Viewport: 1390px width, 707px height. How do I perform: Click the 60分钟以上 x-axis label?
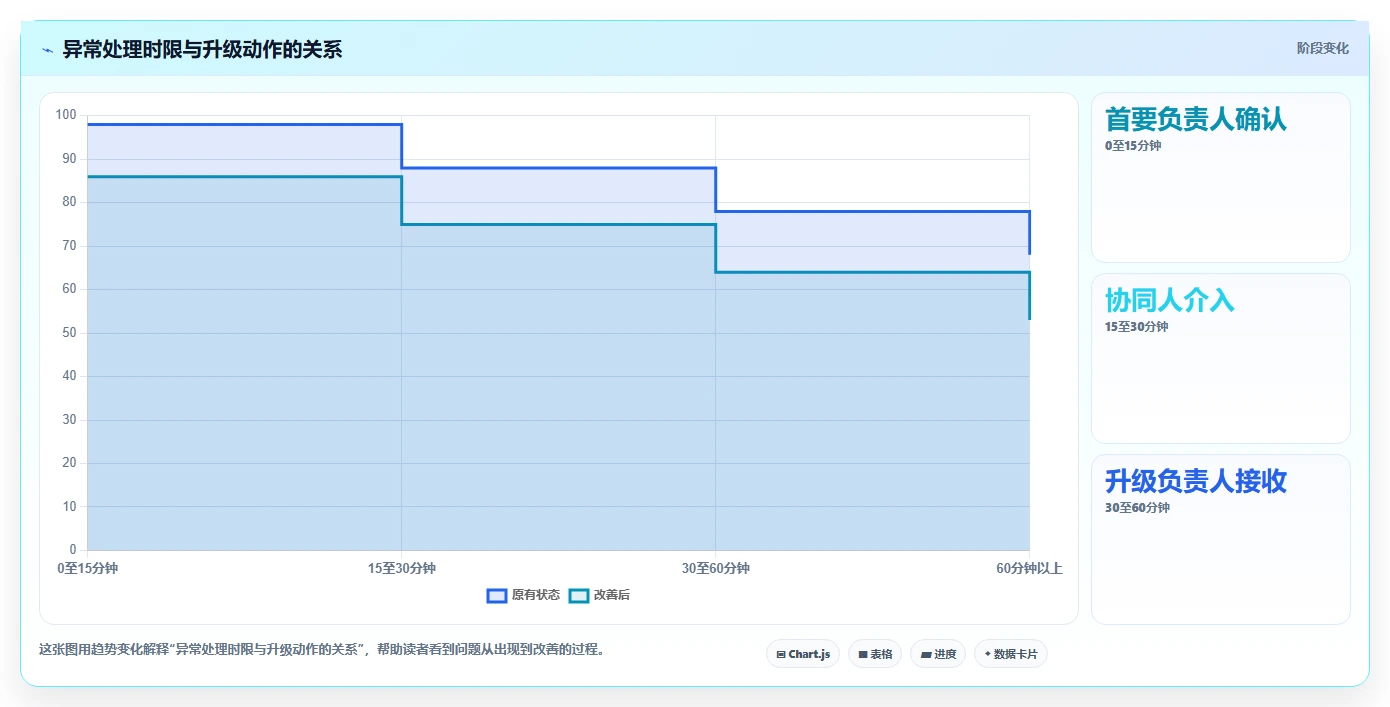(x=1029, y=568)
